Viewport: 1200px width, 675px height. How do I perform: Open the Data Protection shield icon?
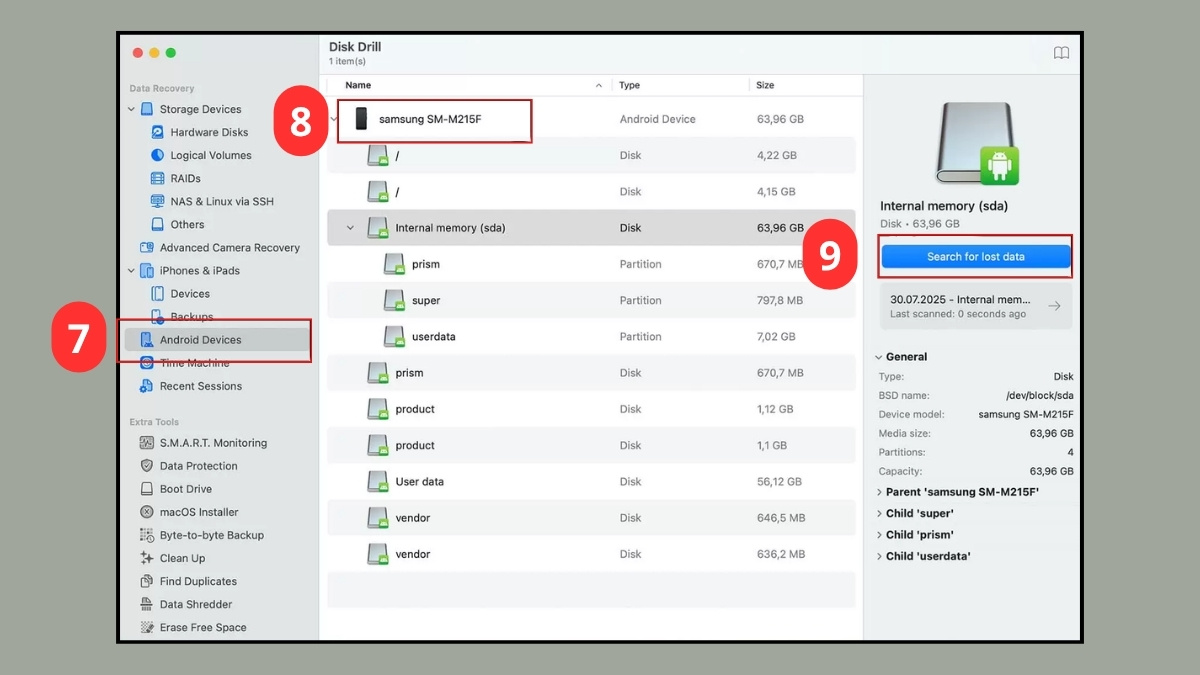(147, 466)
